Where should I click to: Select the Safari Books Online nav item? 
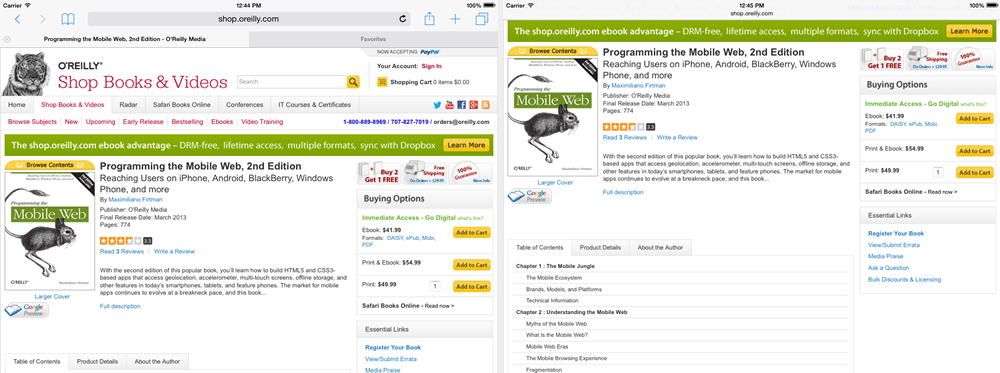(182, 105)
